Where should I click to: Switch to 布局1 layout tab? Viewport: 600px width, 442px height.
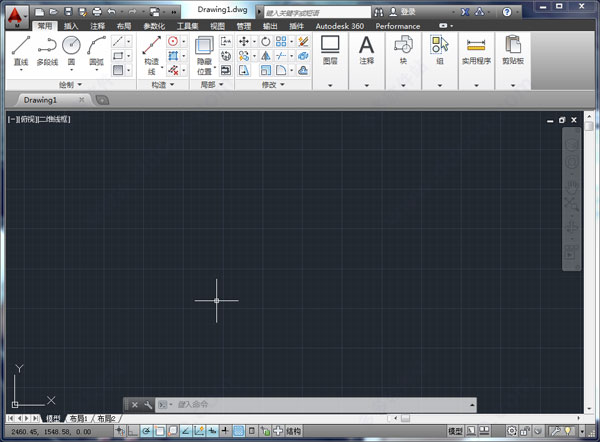pos(79,418)
